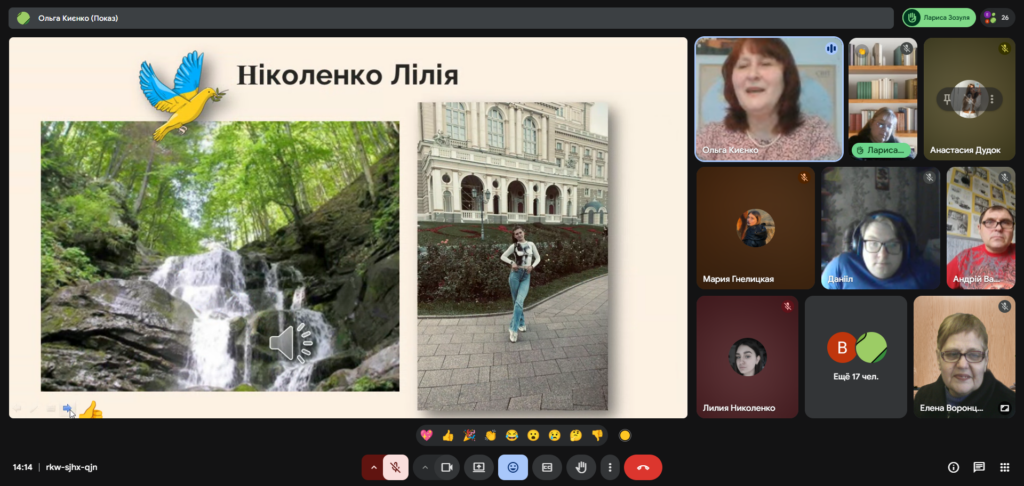1024x486 pixels.
Task: Start screen sharing with Present button
Action: 479,467
